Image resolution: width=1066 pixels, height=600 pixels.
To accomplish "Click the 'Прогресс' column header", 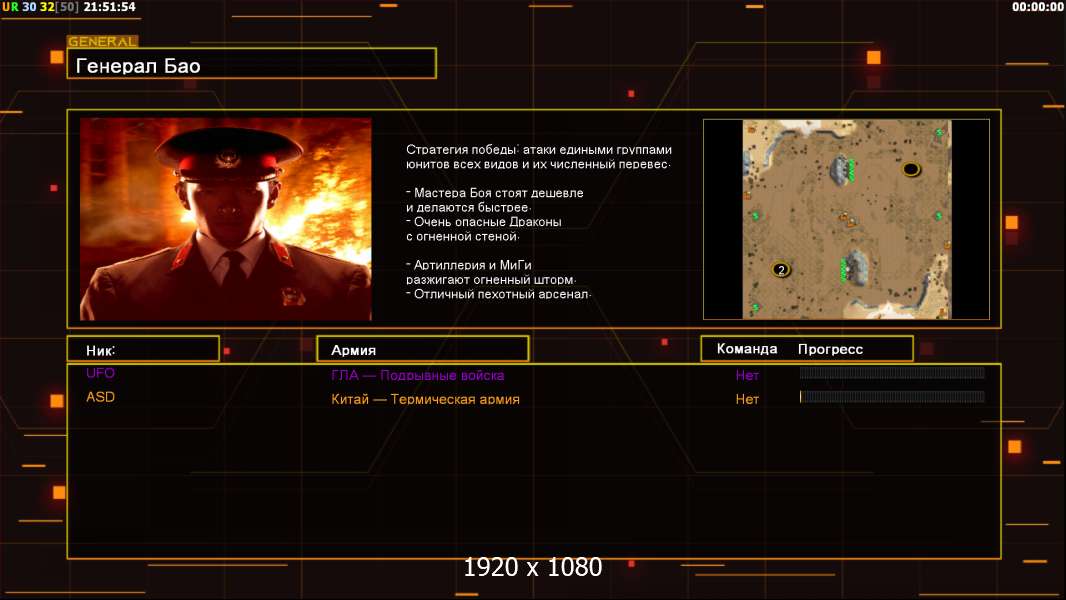I will click(x=830, y=349).
